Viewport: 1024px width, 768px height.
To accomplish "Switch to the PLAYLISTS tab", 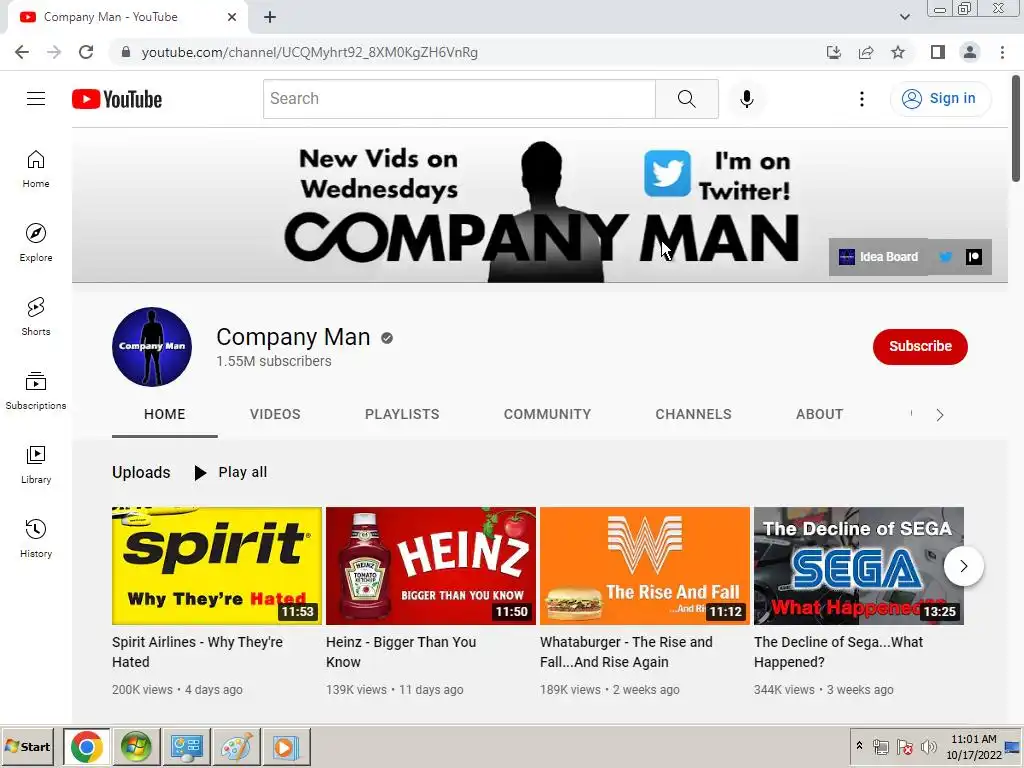I will [x=402, y=414].
